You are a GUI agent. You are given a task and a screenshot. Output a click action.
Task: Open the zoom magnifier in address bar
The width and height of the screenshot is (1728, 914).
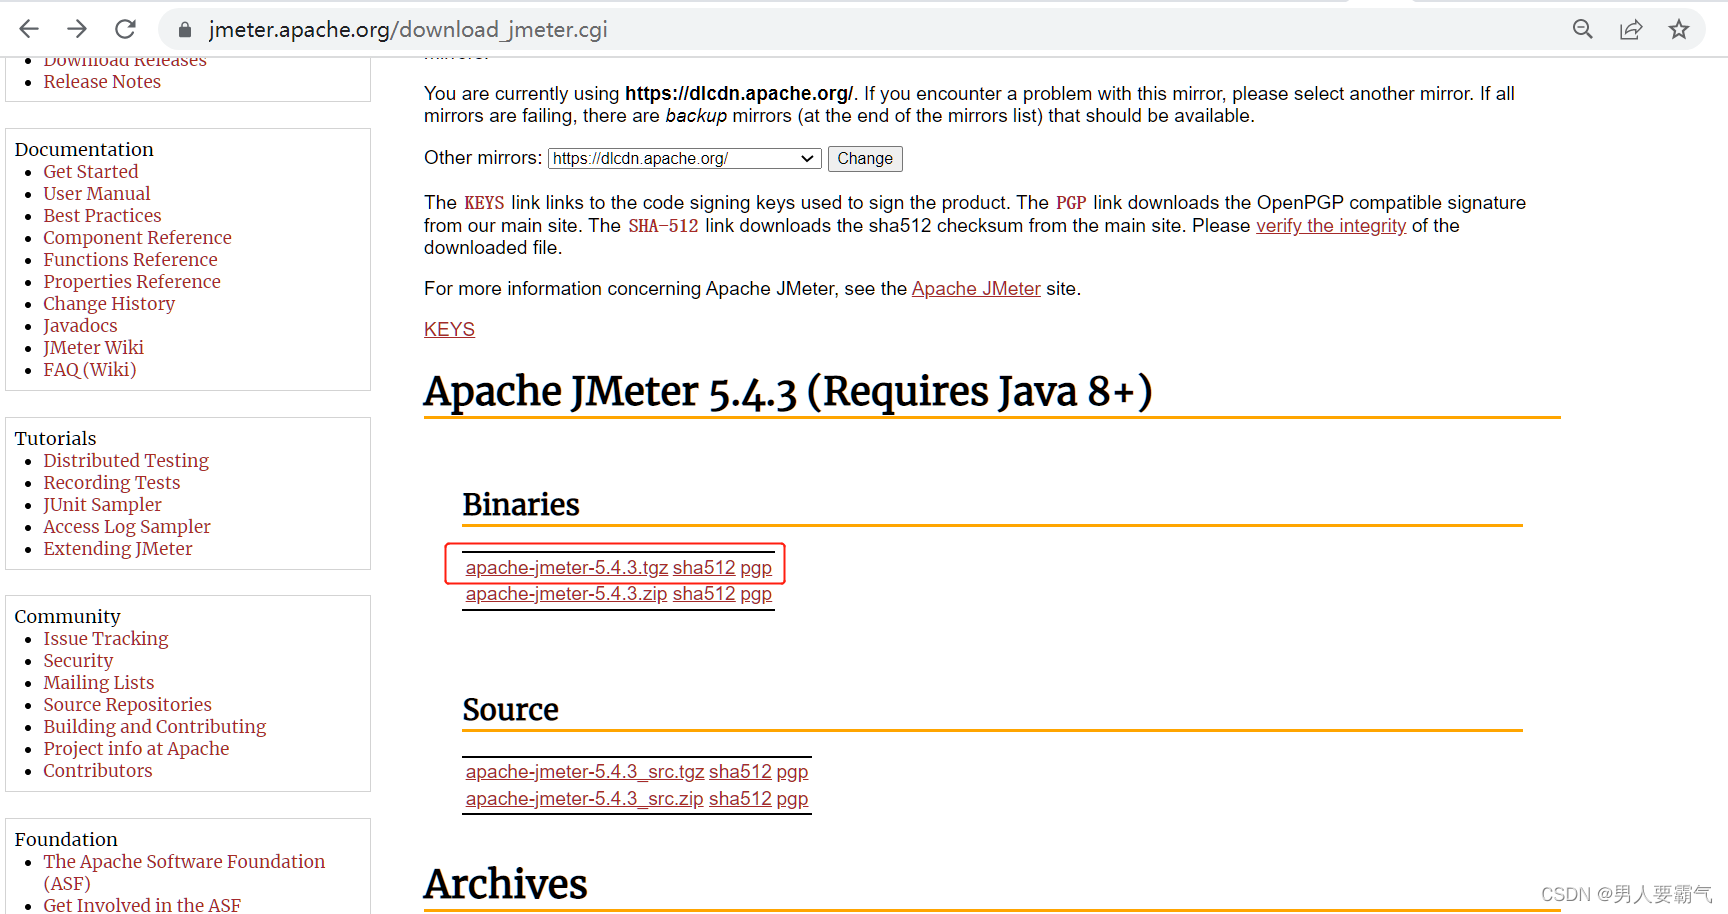click(1582, 29)
